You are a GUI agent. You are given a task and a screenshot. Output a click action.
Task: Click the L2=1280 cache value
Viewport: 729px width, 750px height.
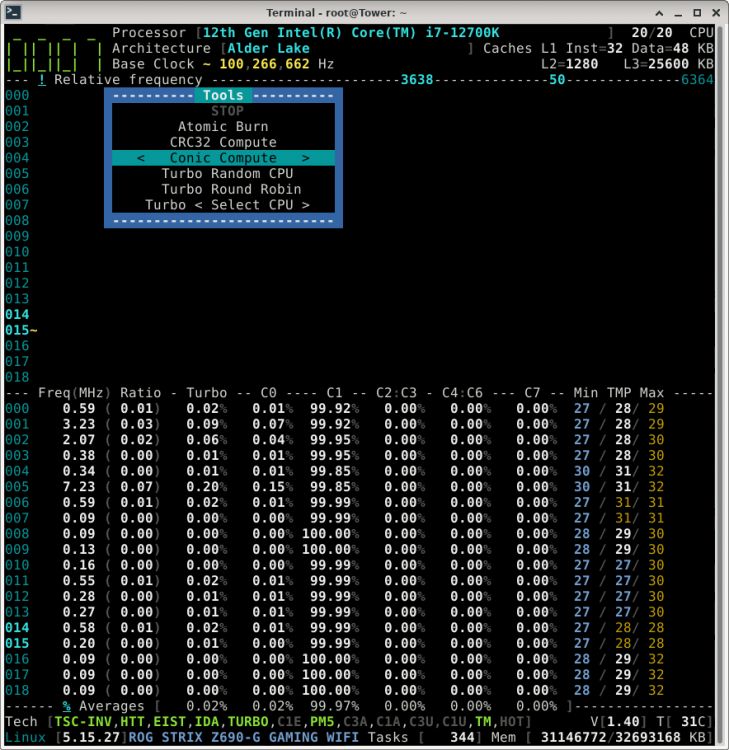pyautogui.click(x=569, y=64)
